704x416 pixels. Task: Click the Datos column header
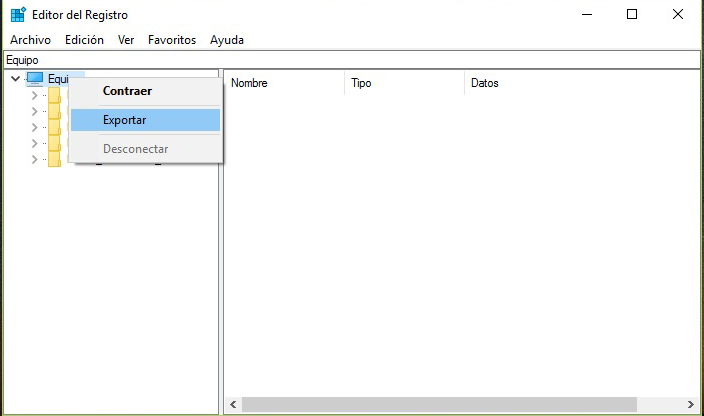pos(485,83)
